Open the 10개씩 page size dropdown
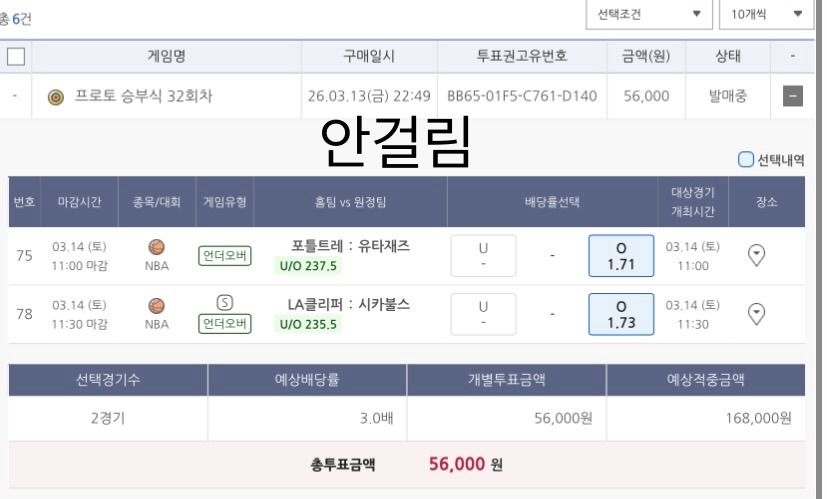827x499 pixels. click(765, 15)
